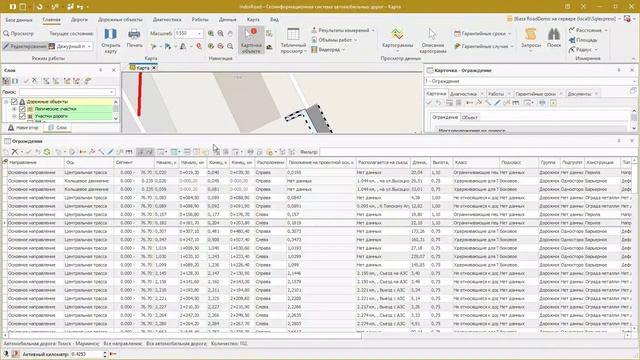
Task: Open the 1 - Ограждения card dropdown
Action: (x=633, y=81)
